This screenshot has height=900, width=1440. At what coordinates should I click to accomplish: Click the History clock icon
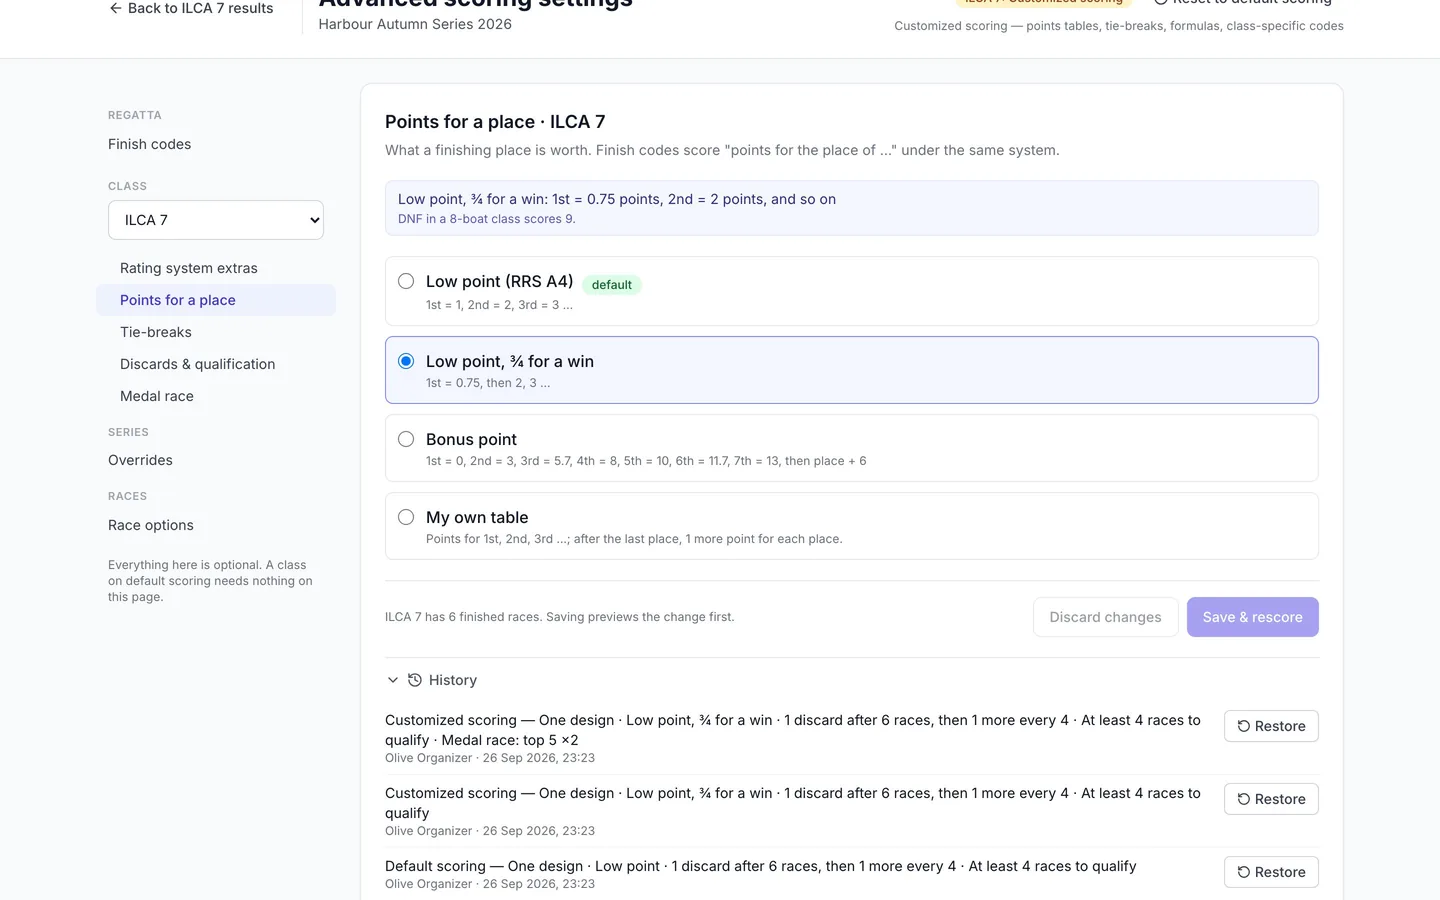tap(415, 680)
